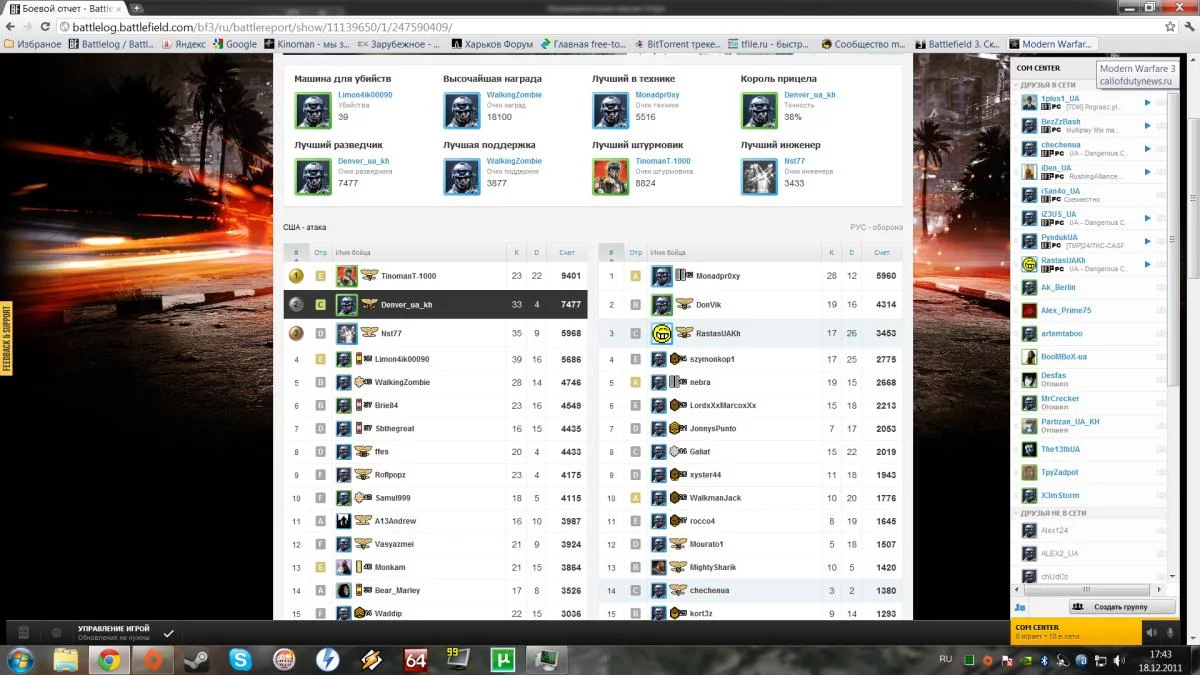This screenshot has width=1200, height=675.
Task: Click arrow right of Com Center speaker
Action: click(1171, 632)
